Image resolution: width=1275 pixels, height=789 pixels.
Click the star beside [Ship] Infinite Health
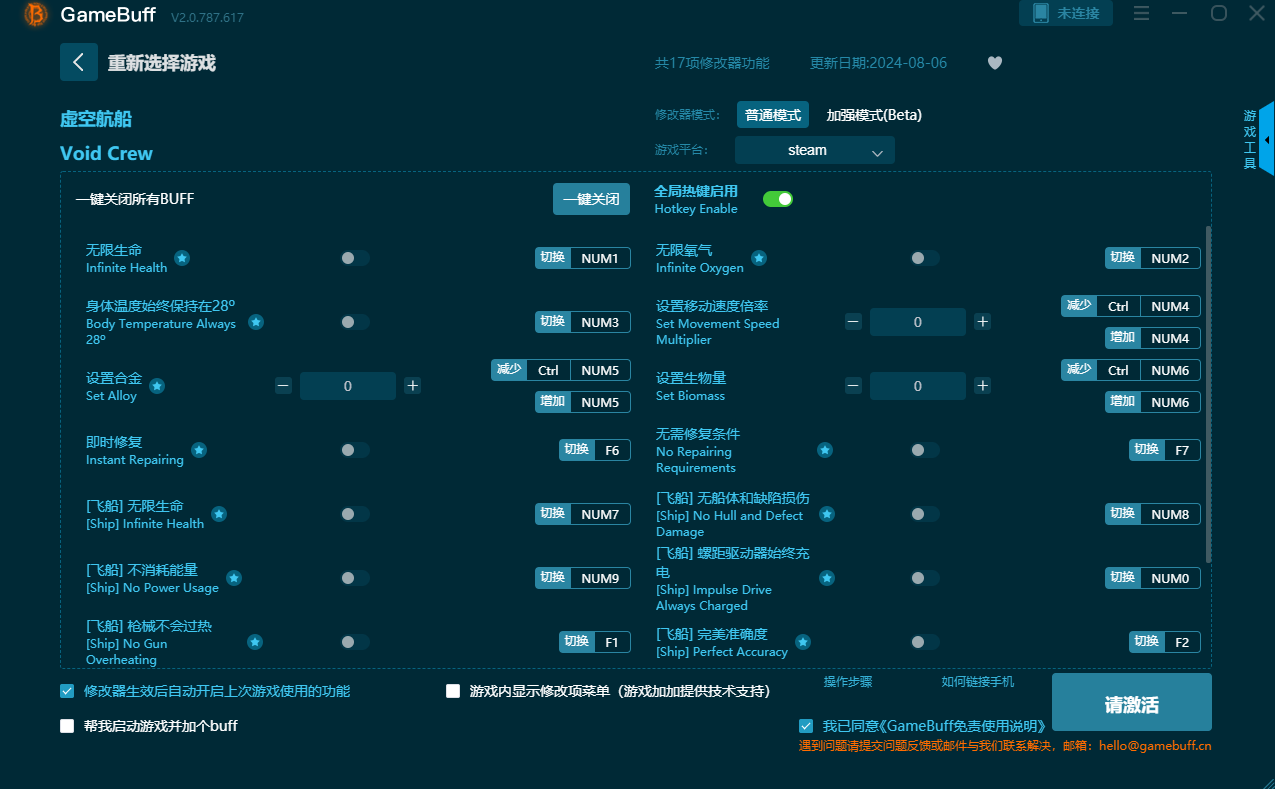[219, 514]
